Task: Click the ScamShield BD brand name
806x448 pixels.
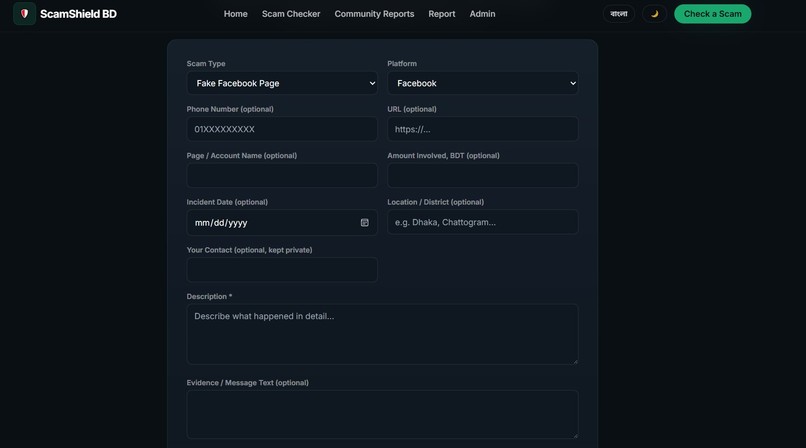Action: click(x=78, y=14)
